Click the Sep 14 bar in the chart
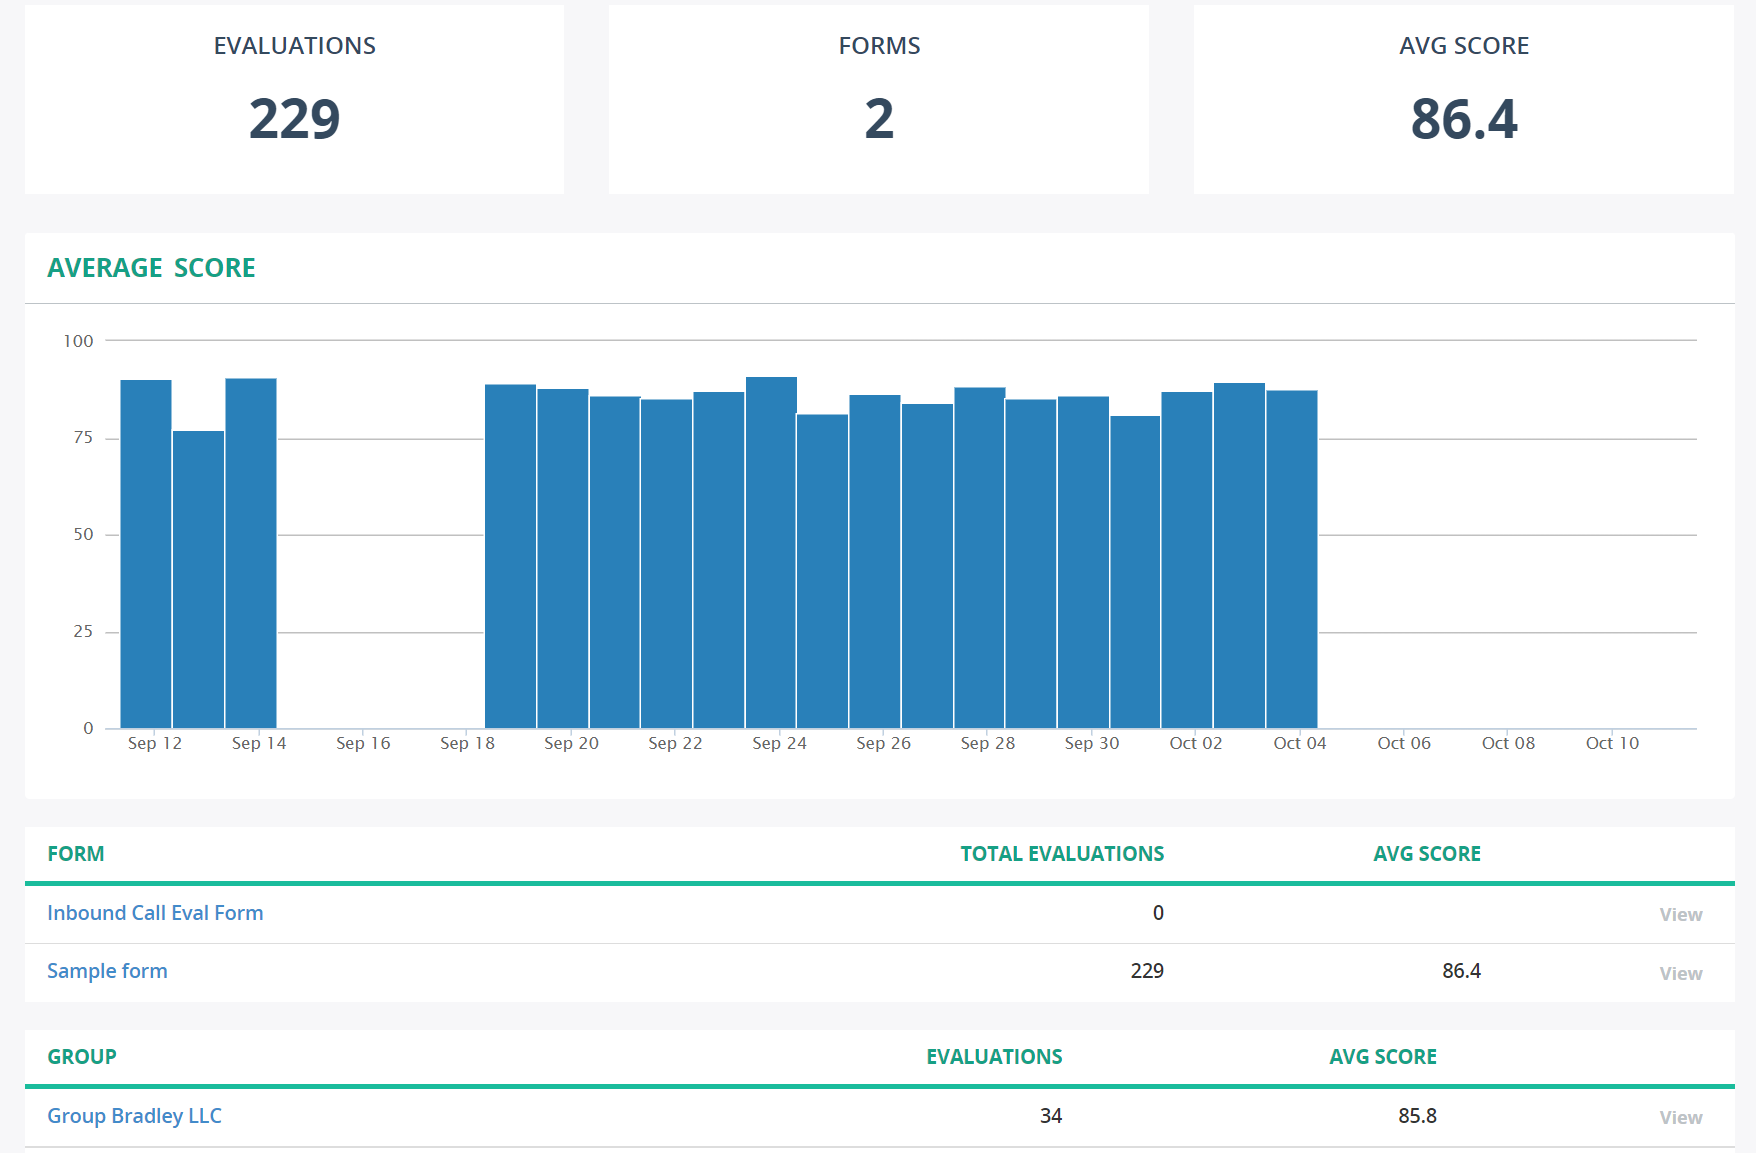Screen dimensions: 1756x1153 pos(251,553)
